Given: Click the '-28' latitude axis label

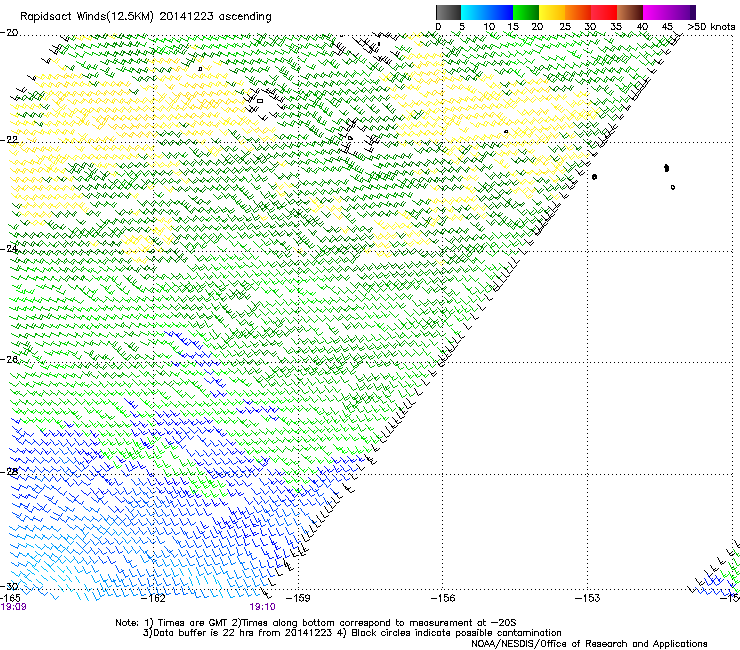Looking at the screenshot, I should pyautogui.click(x=9, y=472).
